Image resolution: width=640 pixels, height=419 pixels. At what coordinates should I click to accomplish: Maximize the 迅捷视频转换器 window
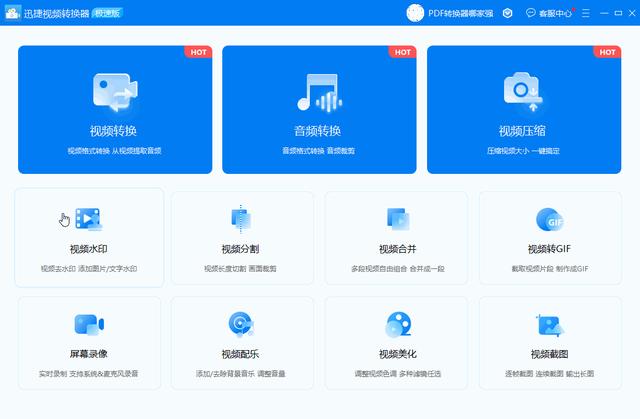618,13
